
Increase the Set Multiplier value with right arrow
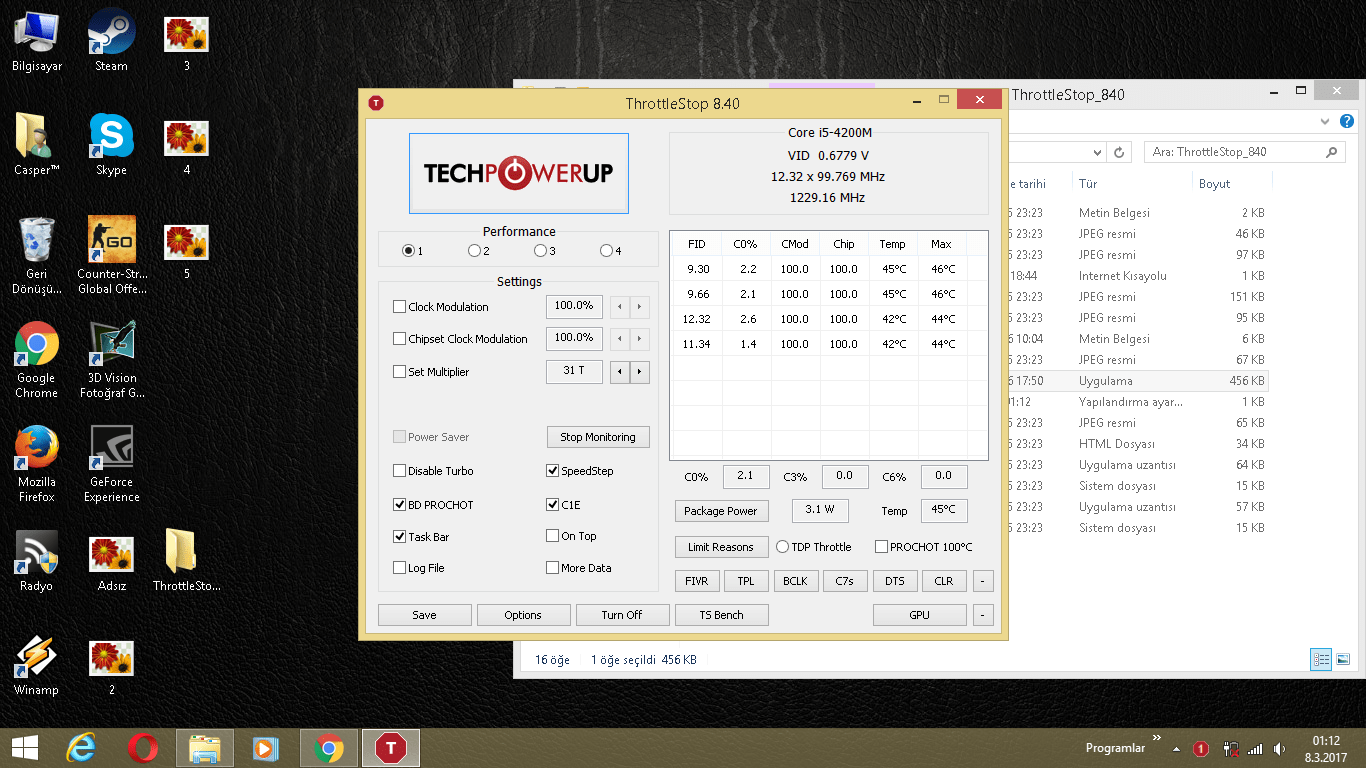tap(640, 372)
